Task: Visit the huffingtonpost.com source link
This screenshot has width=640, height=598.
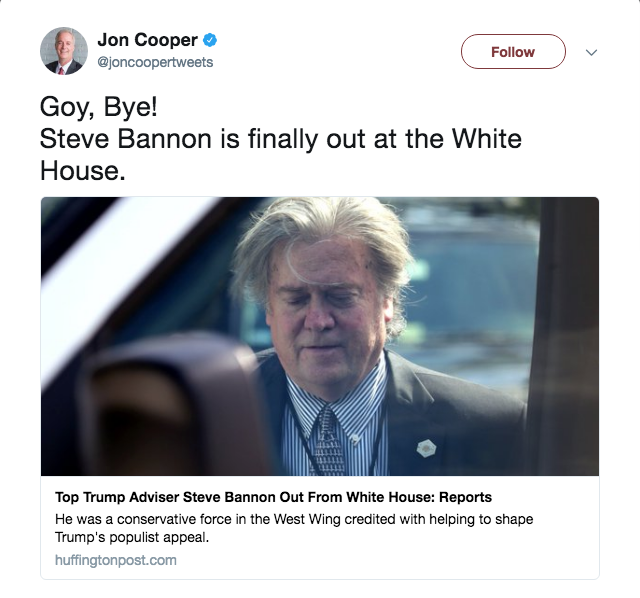Action: click(116, 560)
